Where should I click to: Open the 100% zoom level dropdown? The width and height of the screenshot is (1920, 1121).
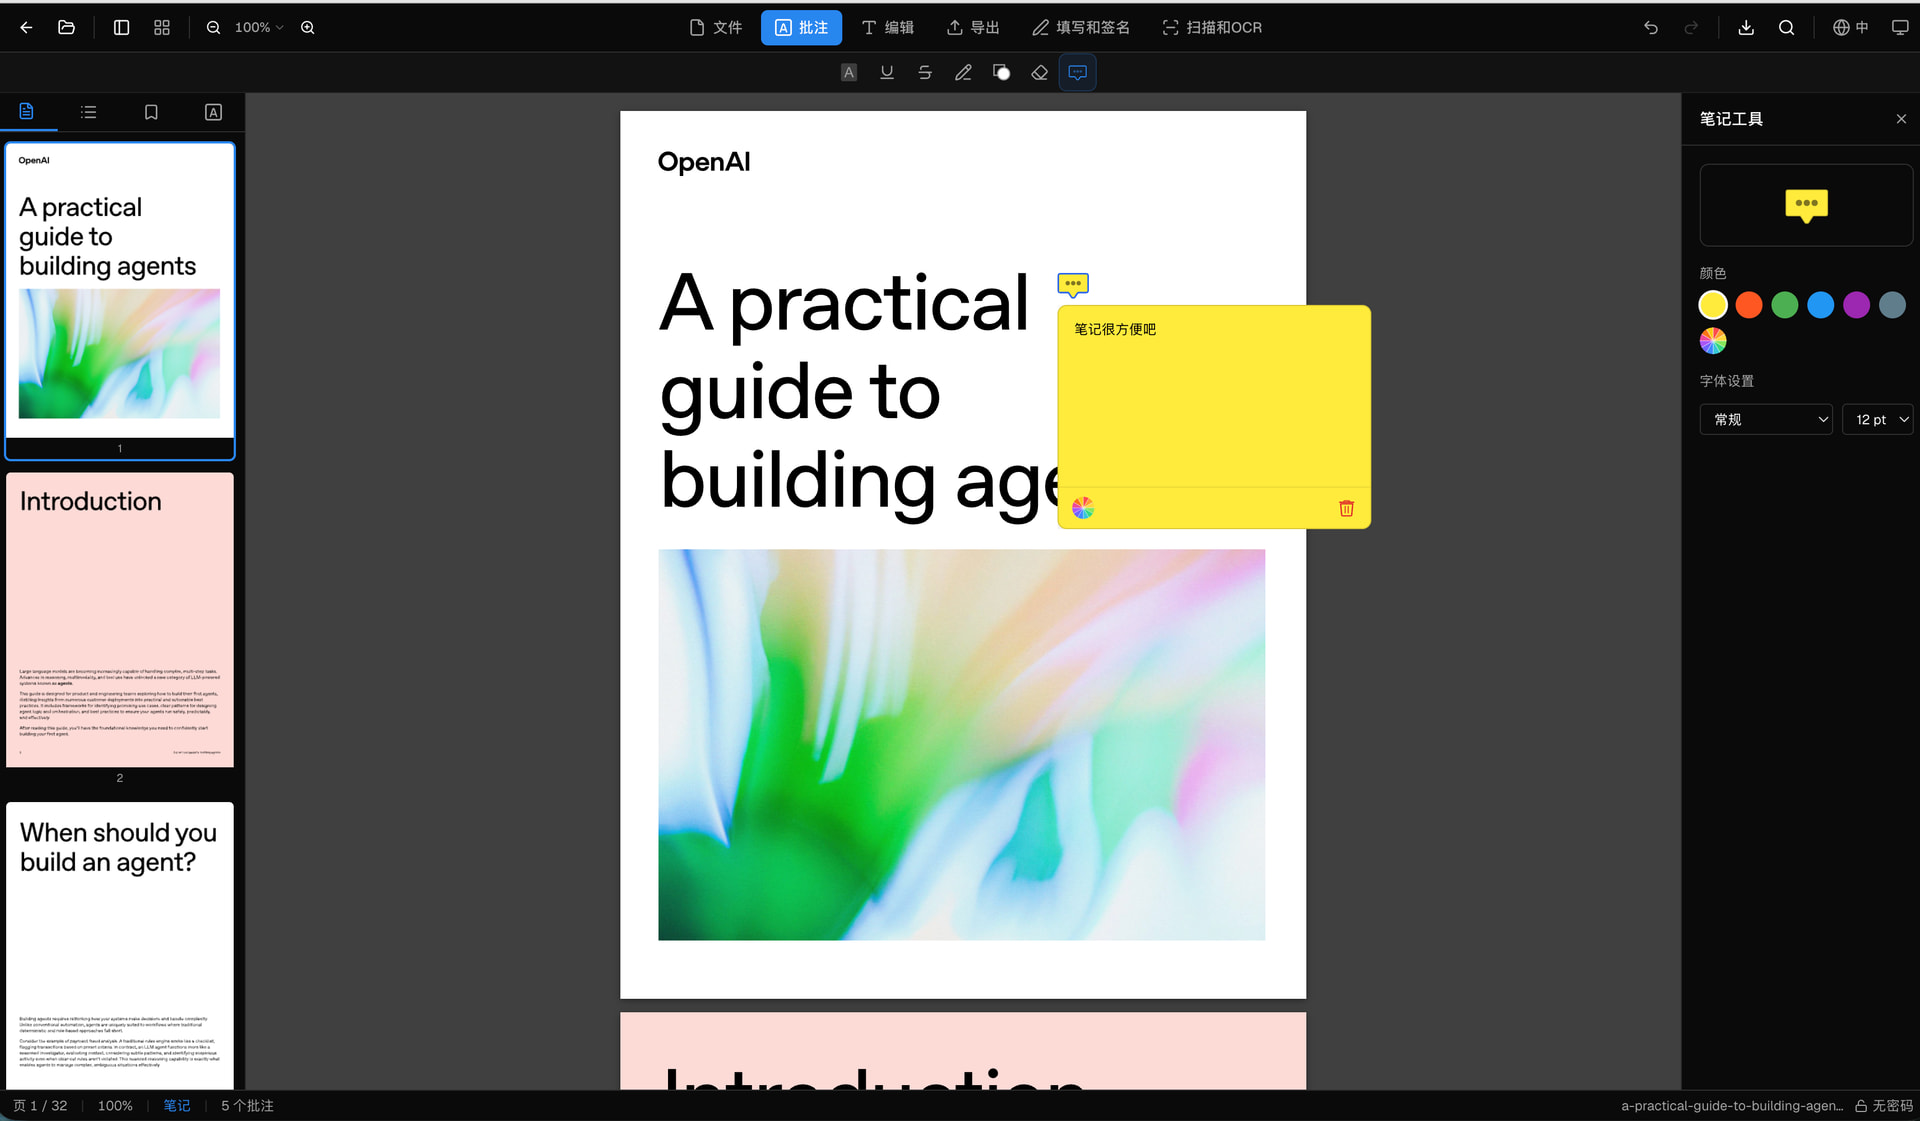coord(259,28)
